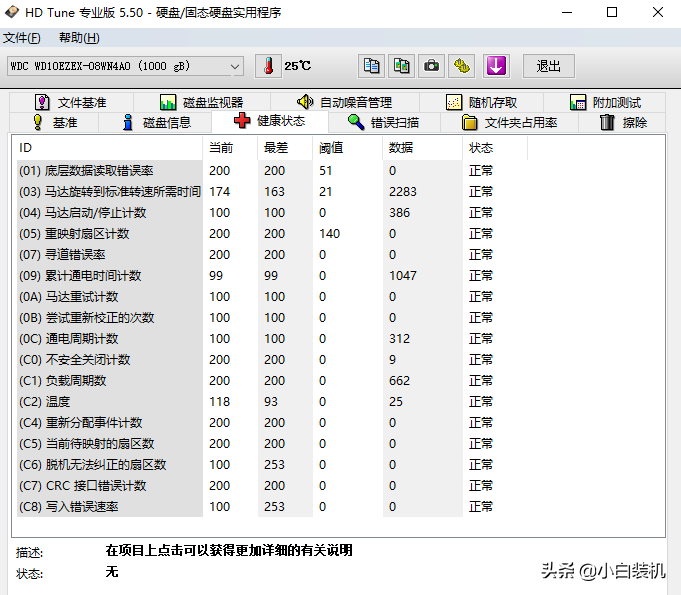Select row (C6) 脱机无法纠正的扇区数
Screen dimensions: 681x595
pos(272,465)
